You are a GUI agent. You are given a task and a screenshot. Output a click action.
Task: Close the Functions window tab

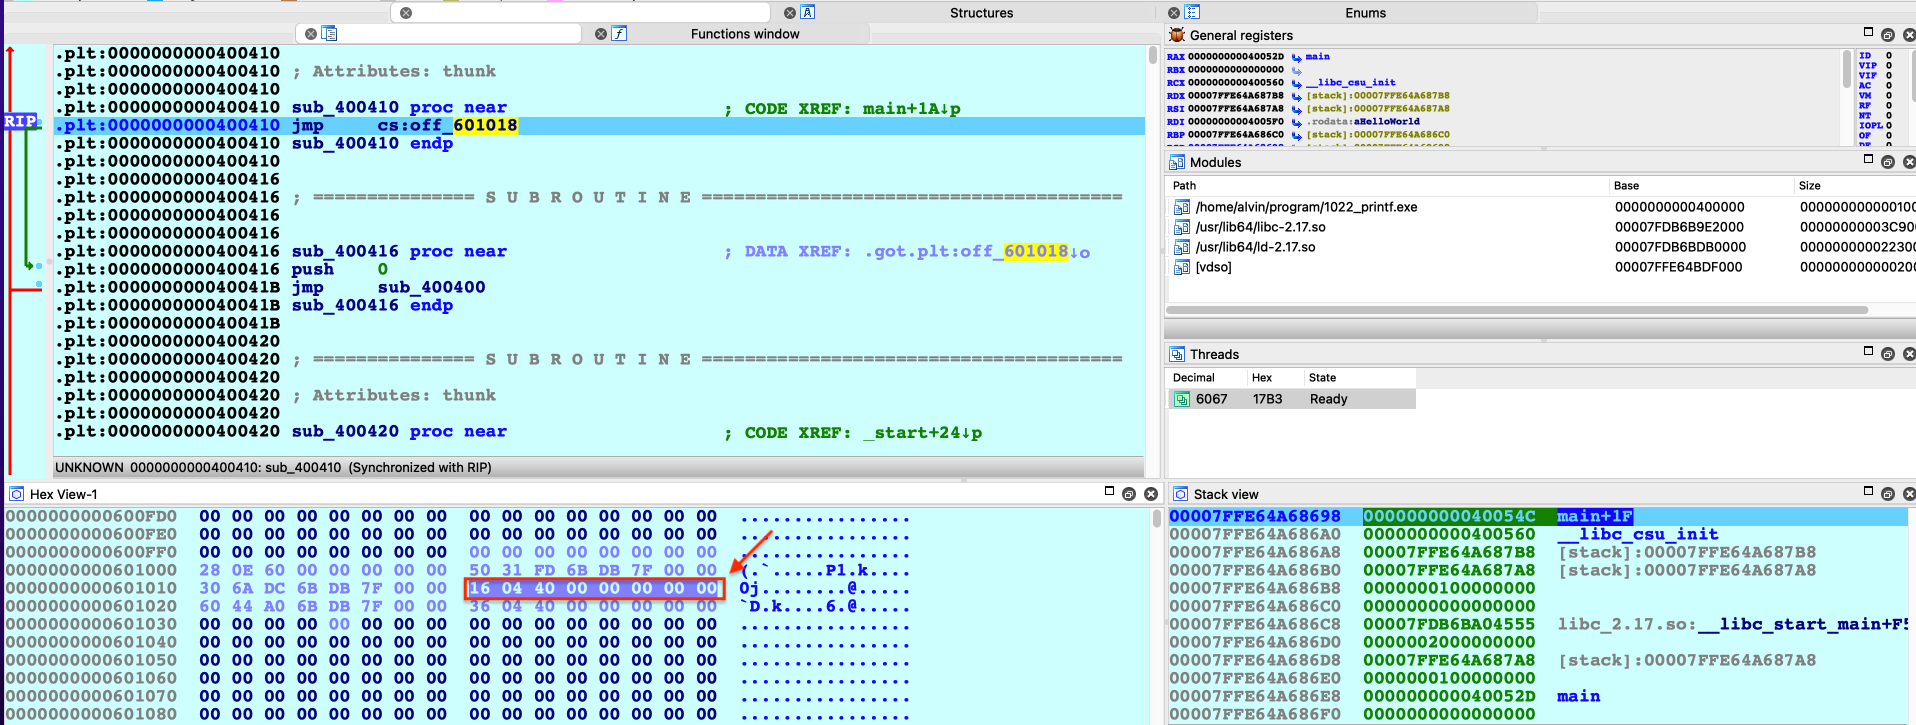(601, 34)
